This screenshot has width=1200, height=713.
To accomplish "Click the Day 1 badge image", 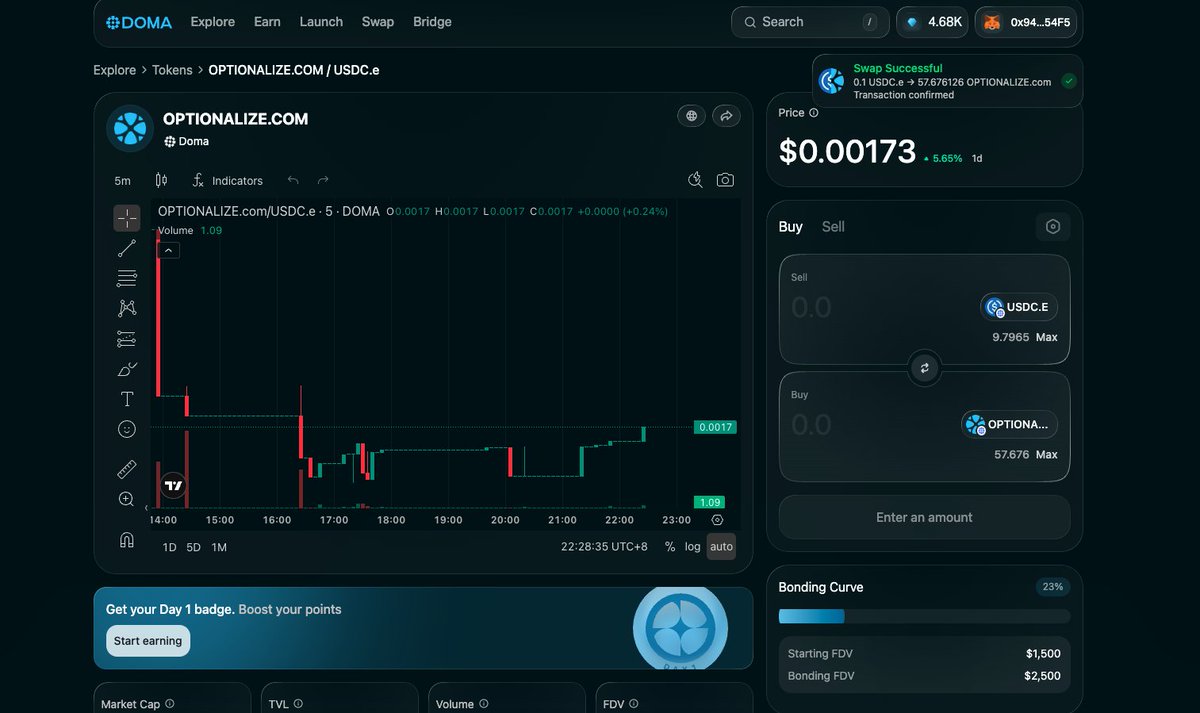I will tap(681, 628).
